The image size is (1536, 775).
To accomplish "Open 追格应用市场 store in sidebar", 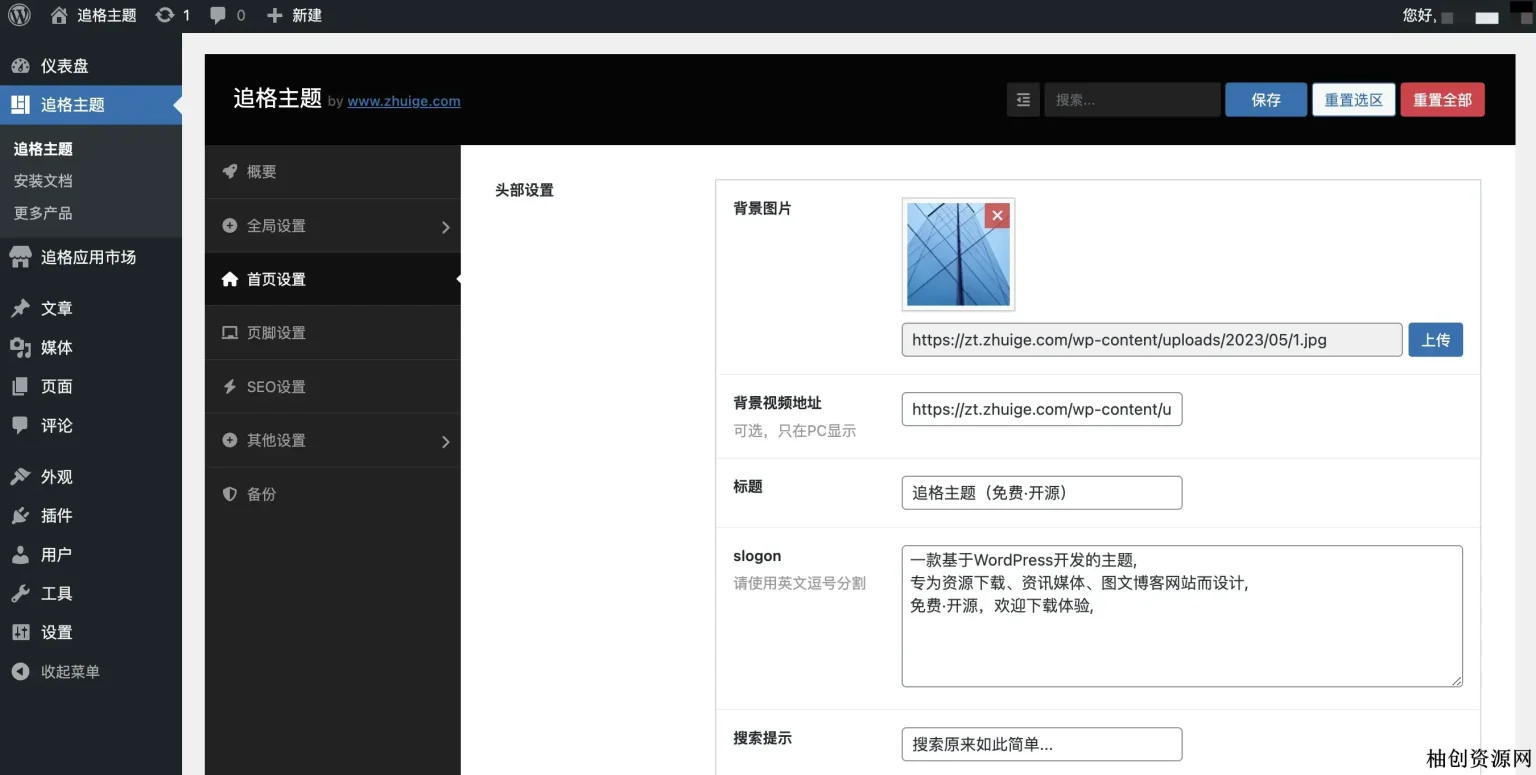I will (x=88, y=257).
